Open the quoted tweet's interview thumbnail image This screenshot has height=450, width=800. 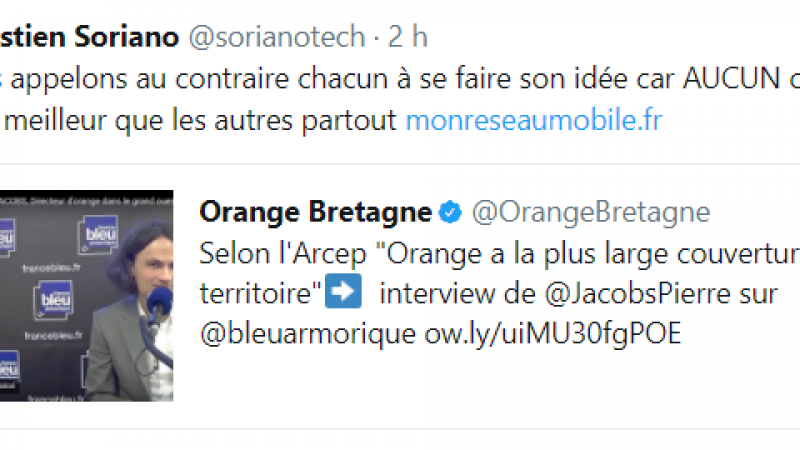(x=86, y=295)
